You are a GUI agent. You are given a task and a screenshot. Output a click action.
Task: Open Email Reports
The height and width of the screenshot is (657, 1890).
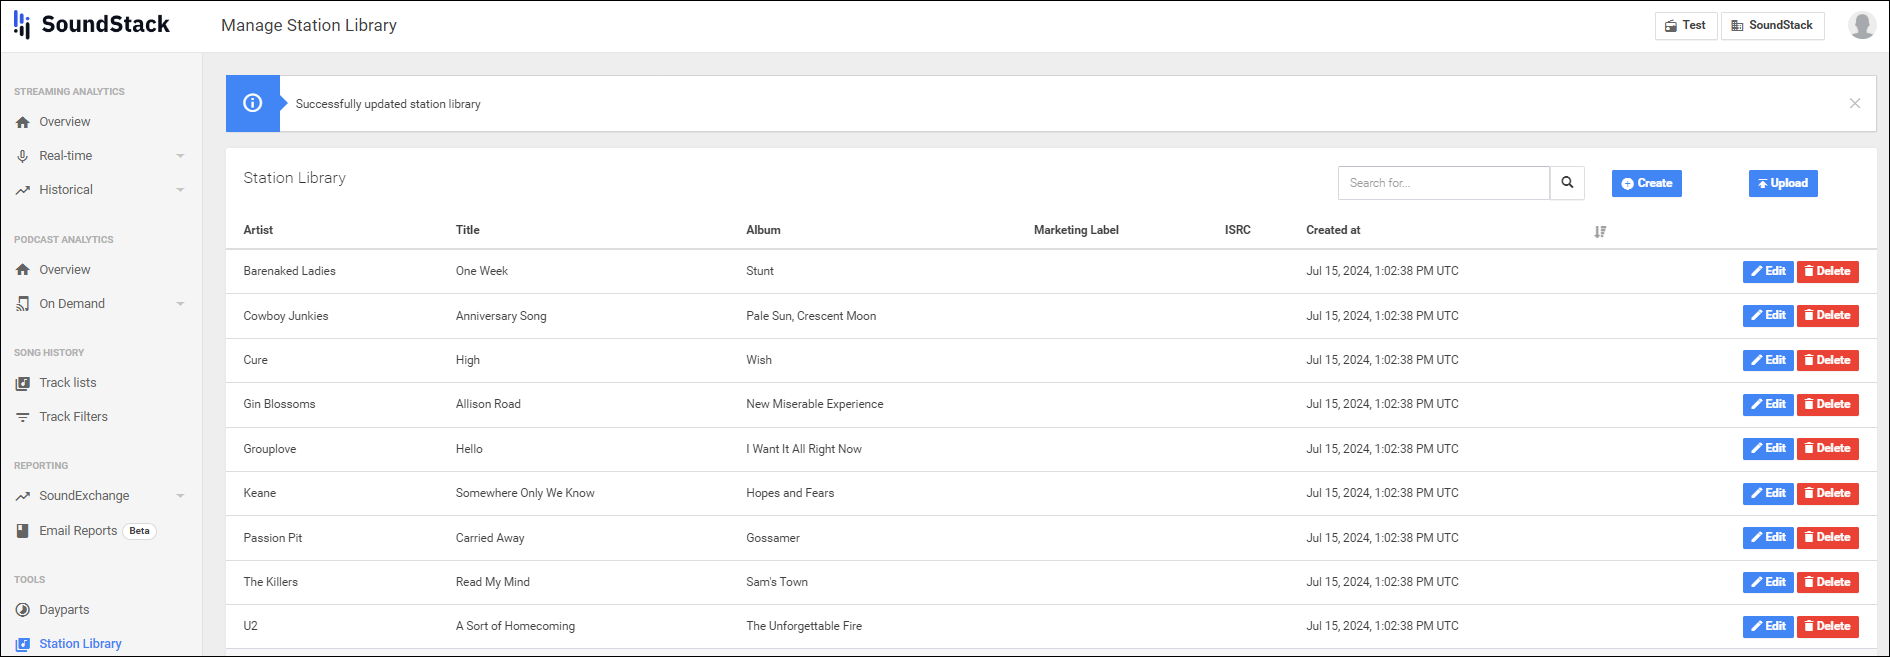tap(78, 531)
